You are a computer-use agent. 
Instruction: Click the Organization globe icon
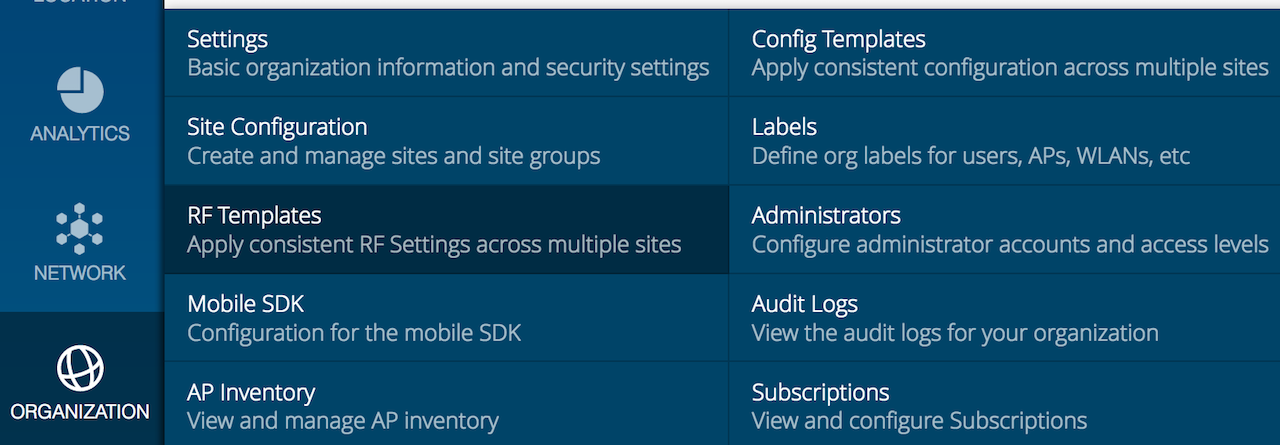[x=80, y=367]
